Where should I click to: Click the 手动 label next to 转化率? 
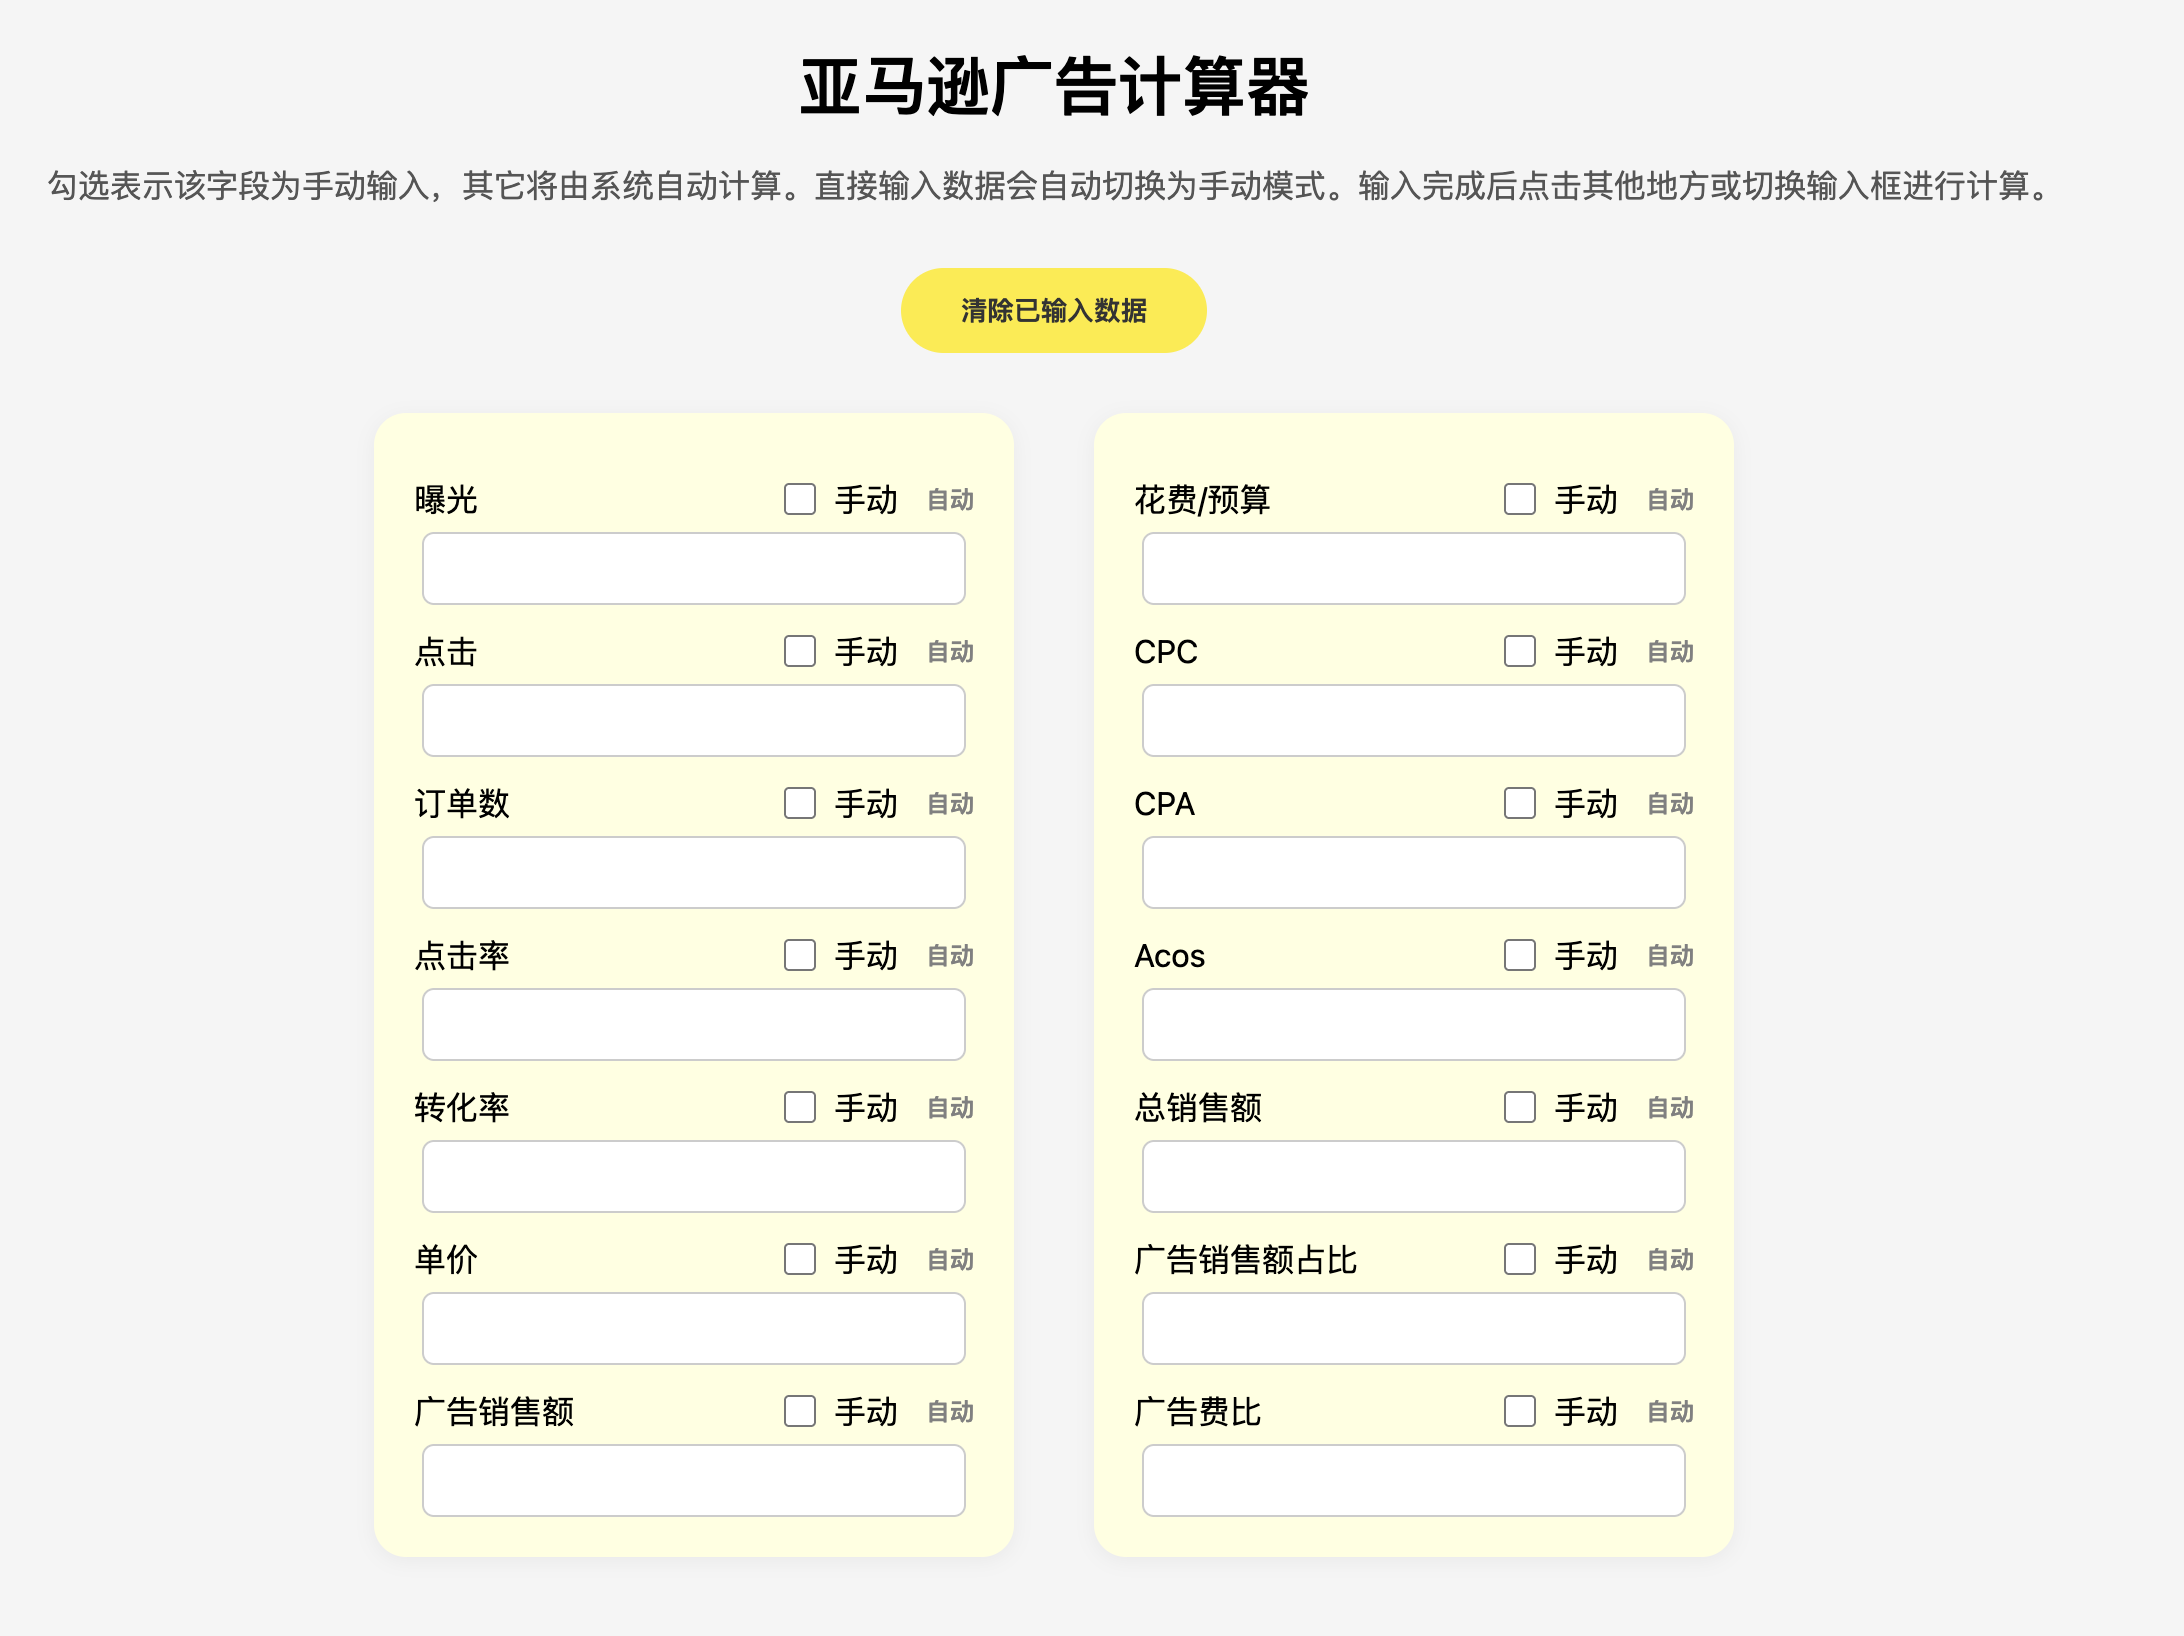pyautogui.click(x=866, y=1108)
